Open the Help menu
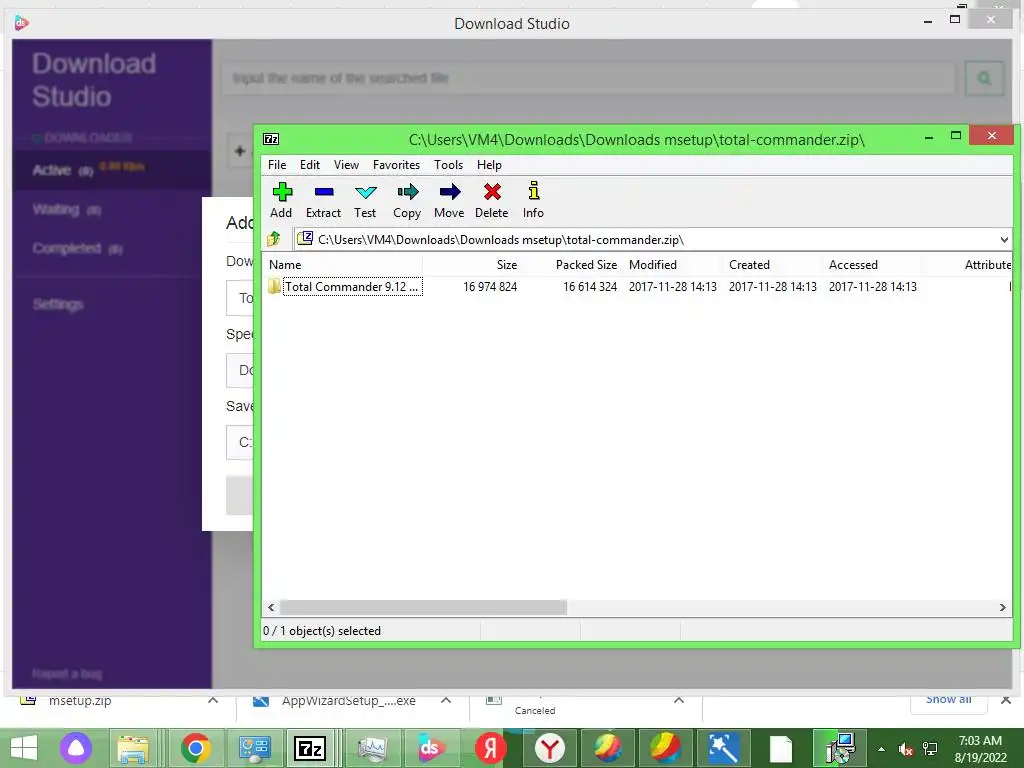 tap(489, 165)
